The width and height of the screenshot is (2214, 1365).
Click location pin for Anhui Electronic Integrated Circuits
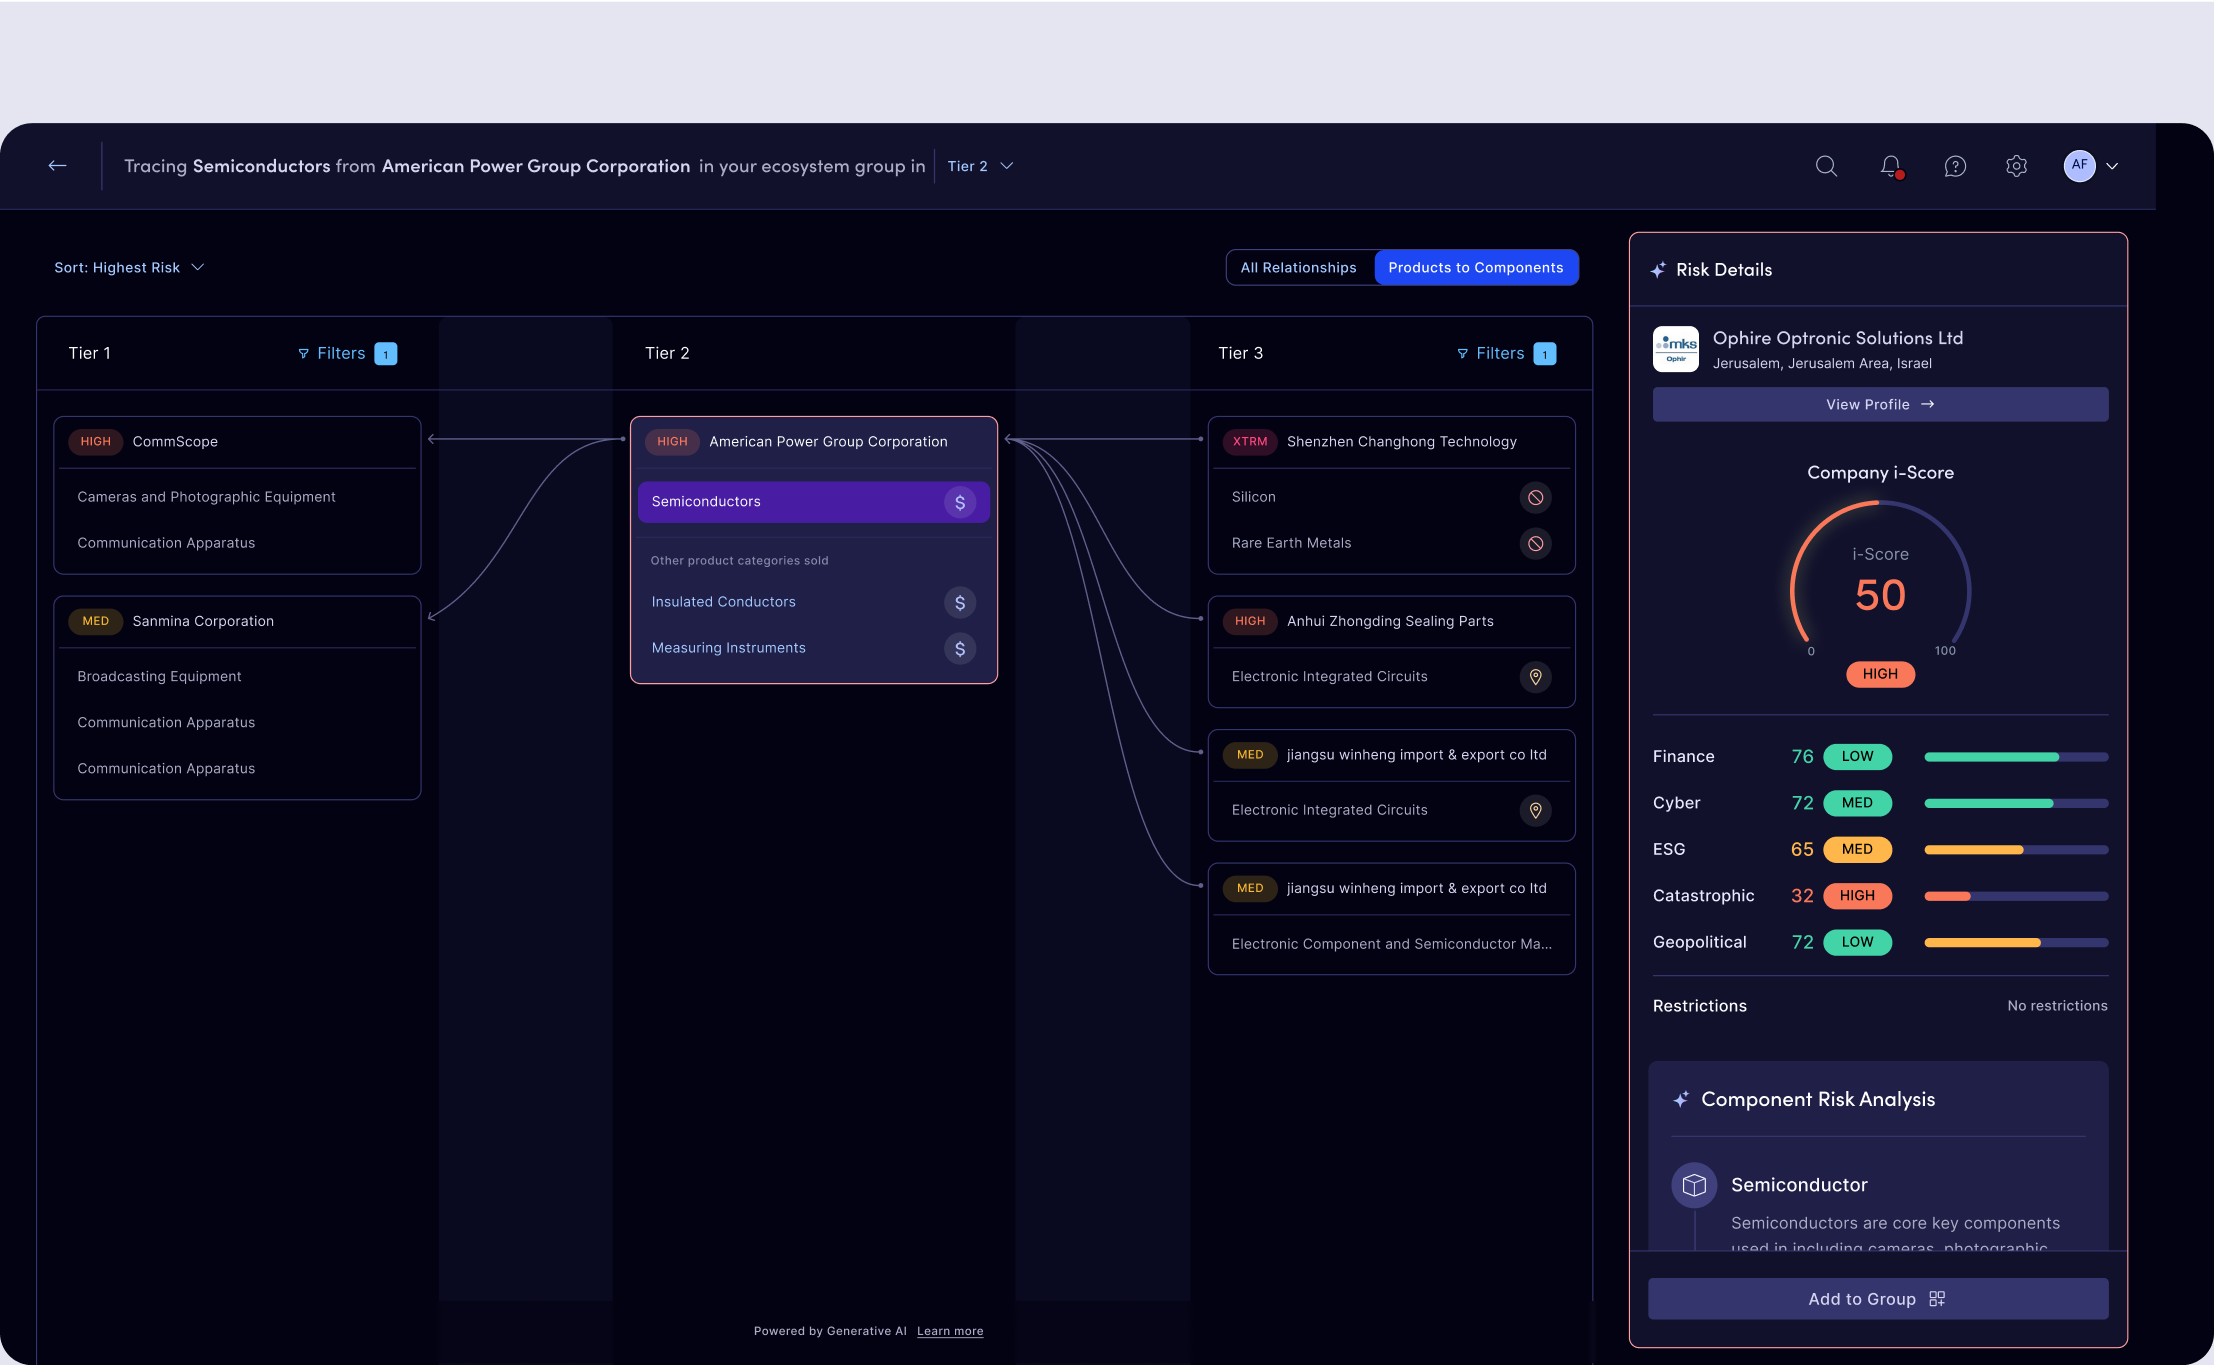(1535, 677)
